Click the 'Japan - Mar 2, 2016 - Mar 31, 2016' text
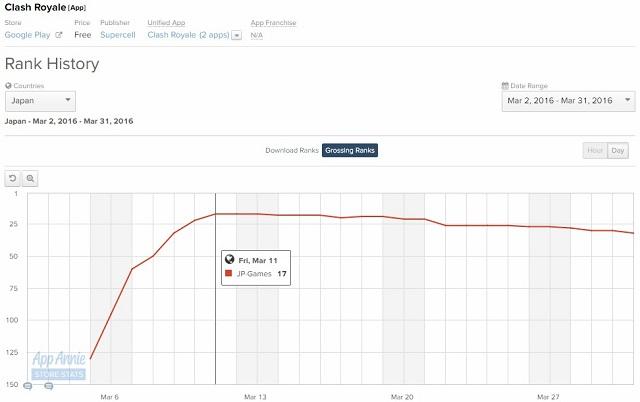 coord(69,121)
